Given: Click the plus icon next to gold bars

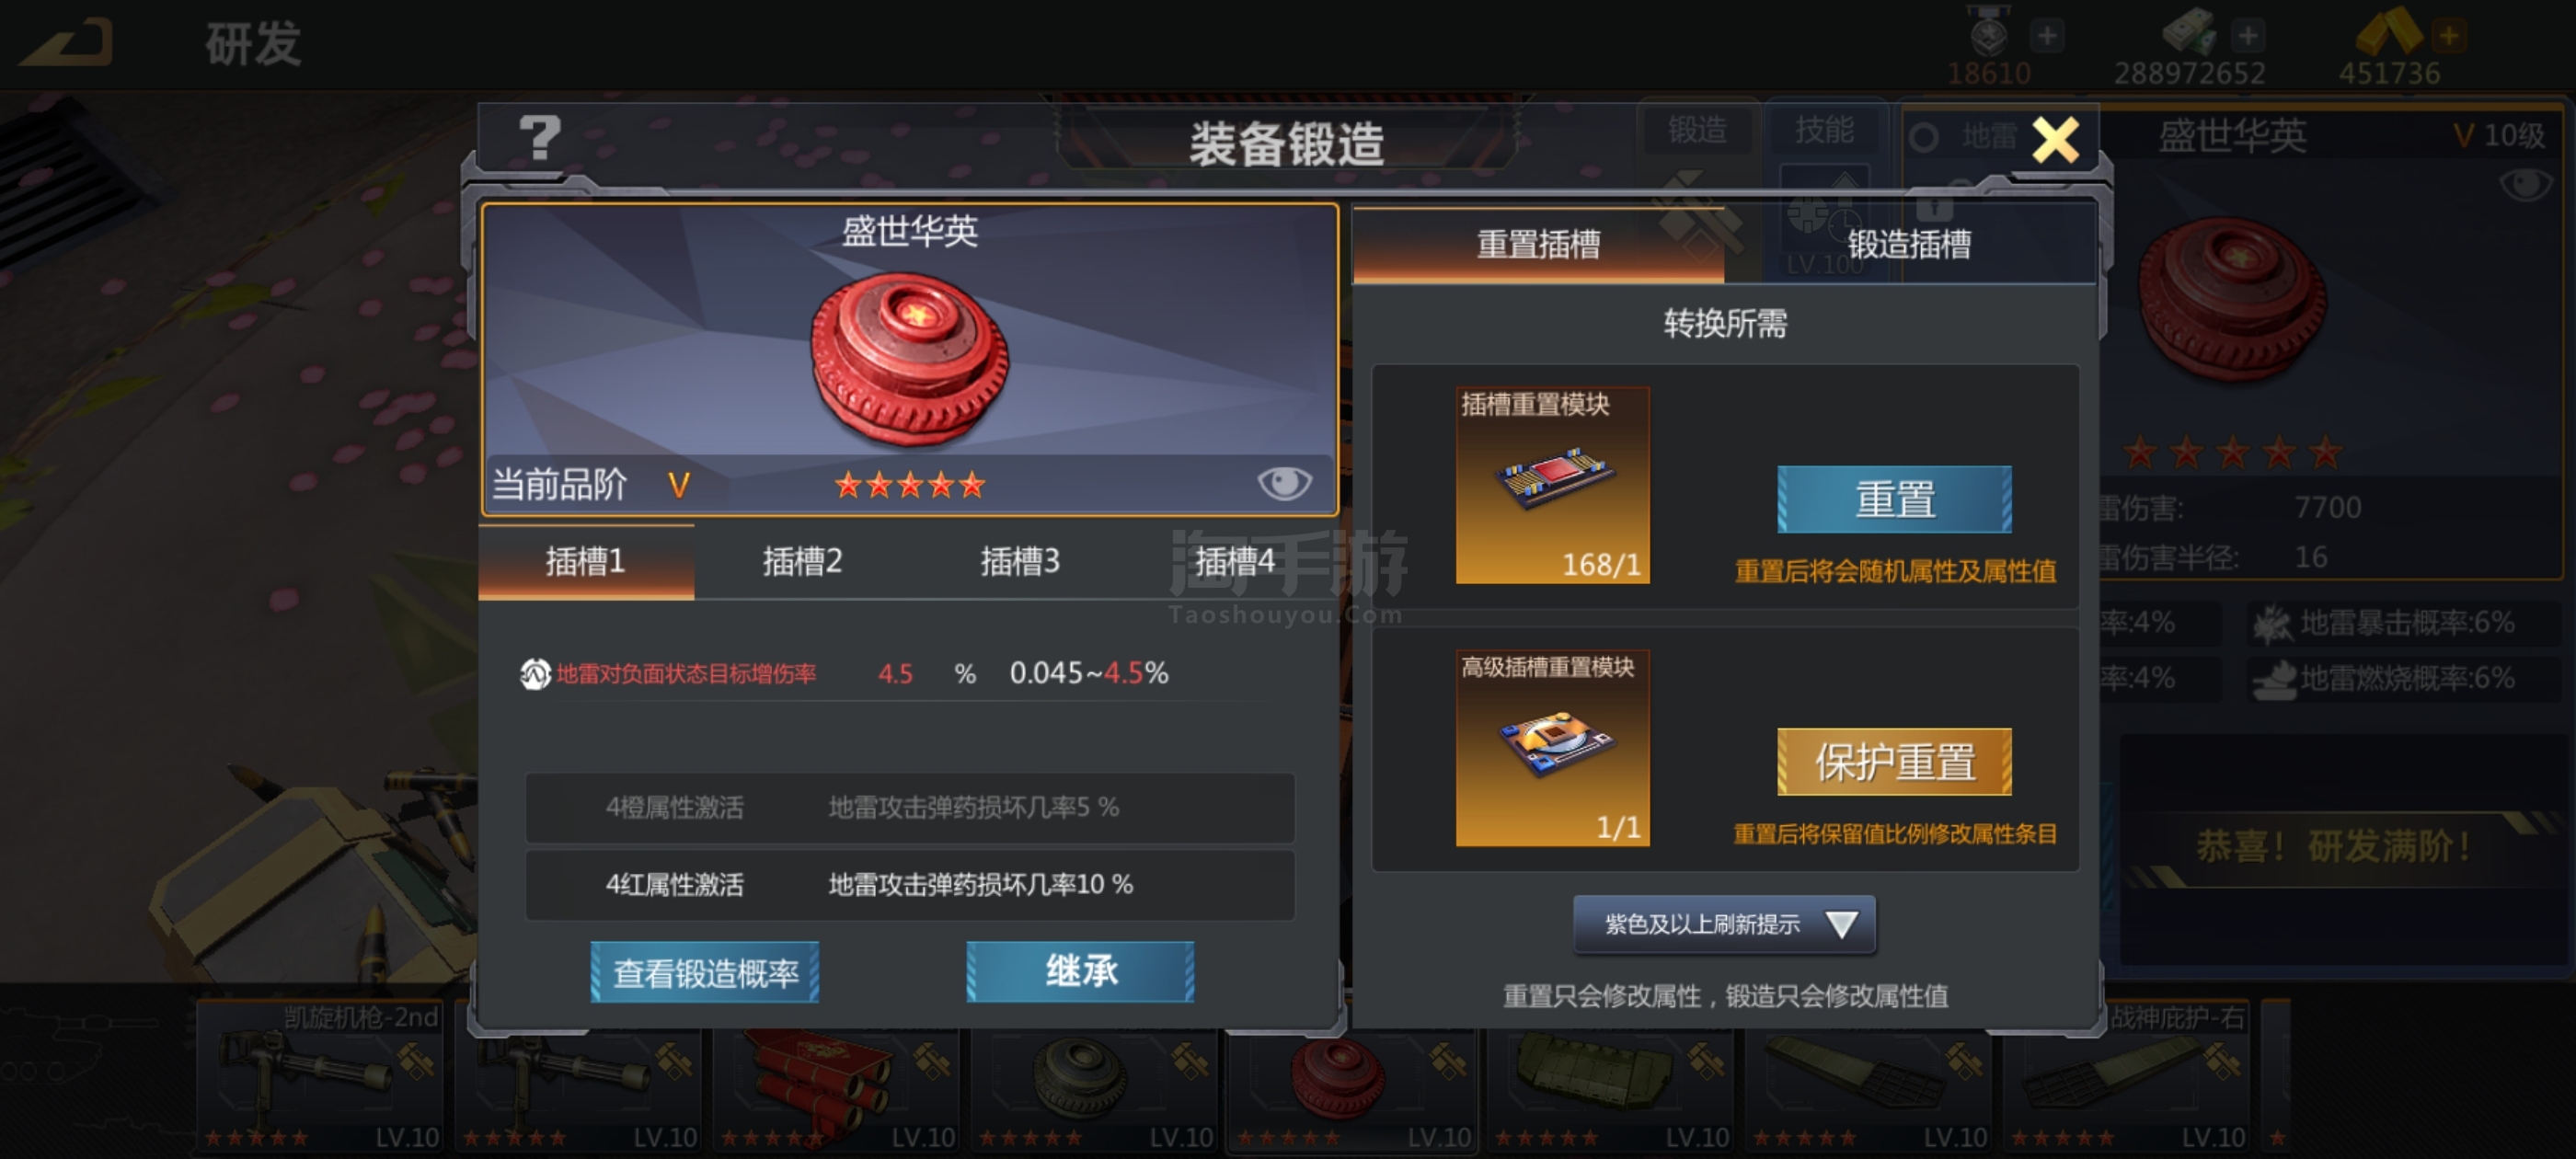Looking at the screenshot, I should pyautogui.click(x=2449, y=37).
